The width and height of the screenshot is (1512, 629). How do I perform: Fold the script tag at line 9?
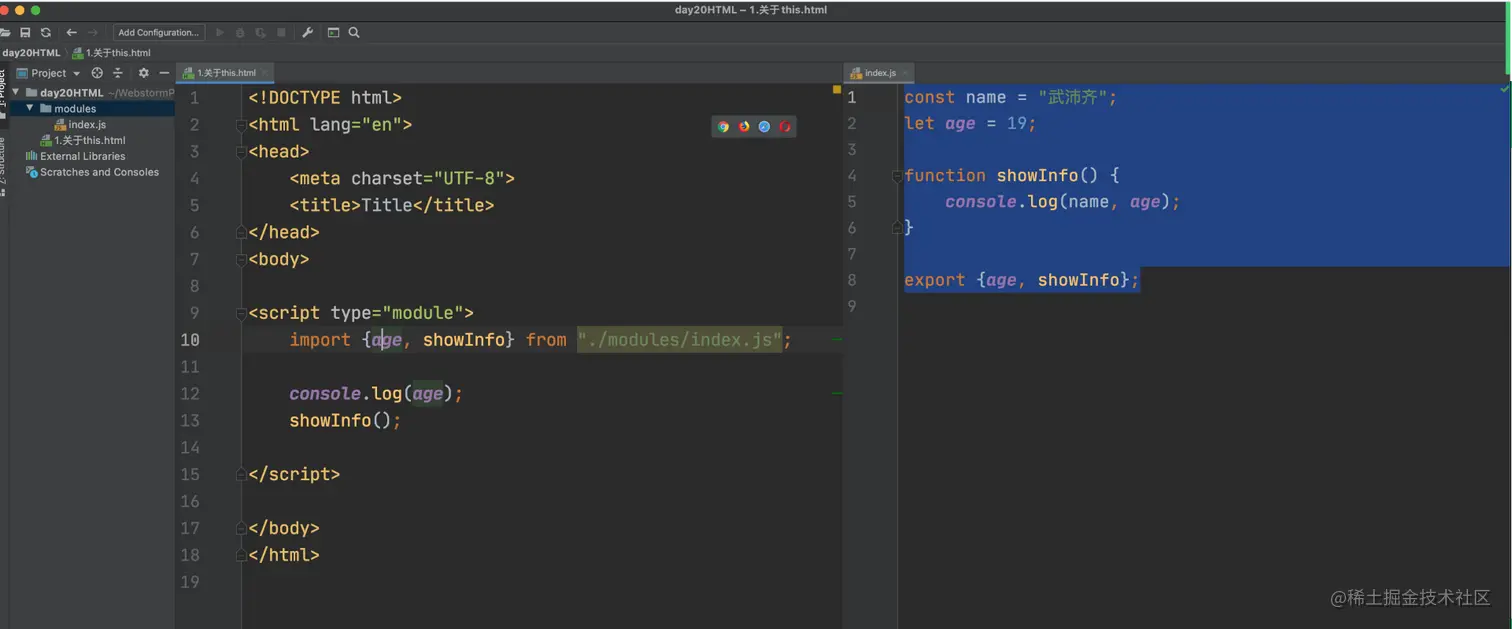[241, 313]
